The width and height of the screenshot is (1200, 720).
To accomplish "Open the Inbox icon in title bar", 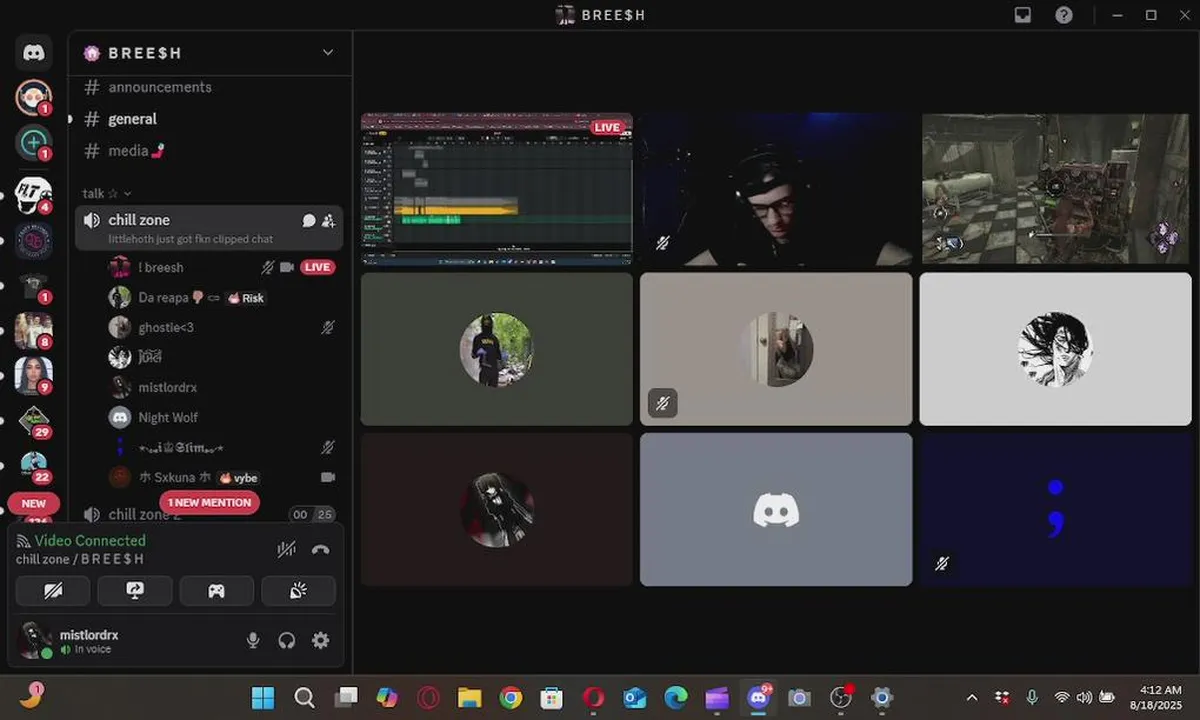I will (1022, 15).
